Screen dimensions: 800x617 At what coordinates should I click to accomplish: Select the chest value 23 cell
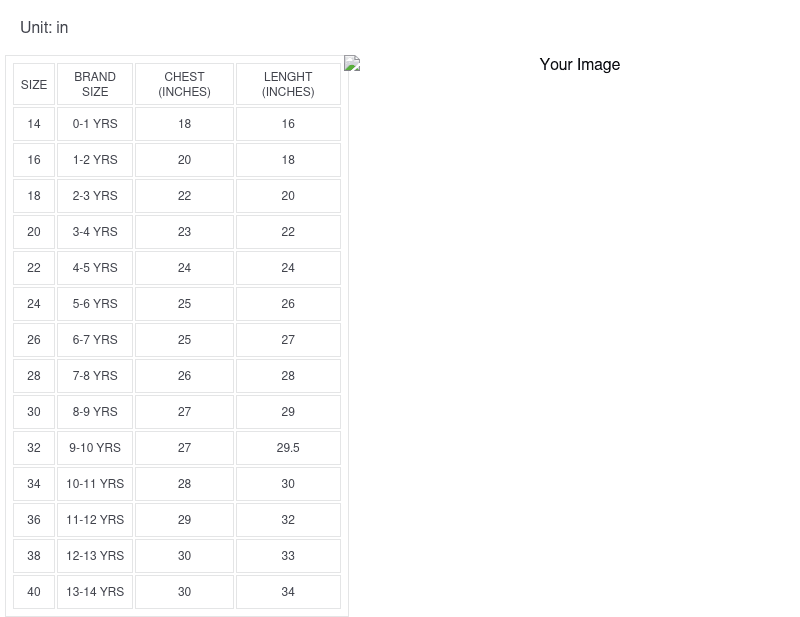pos(184,232)
